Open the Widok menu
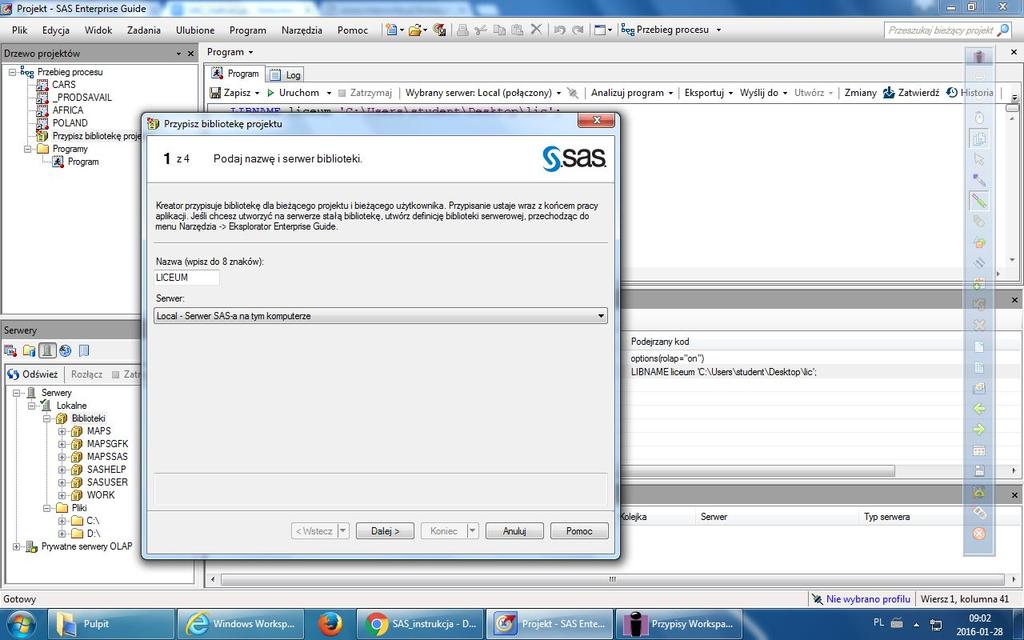Screen dimensions: 1024x640 [x=99, y=30]
